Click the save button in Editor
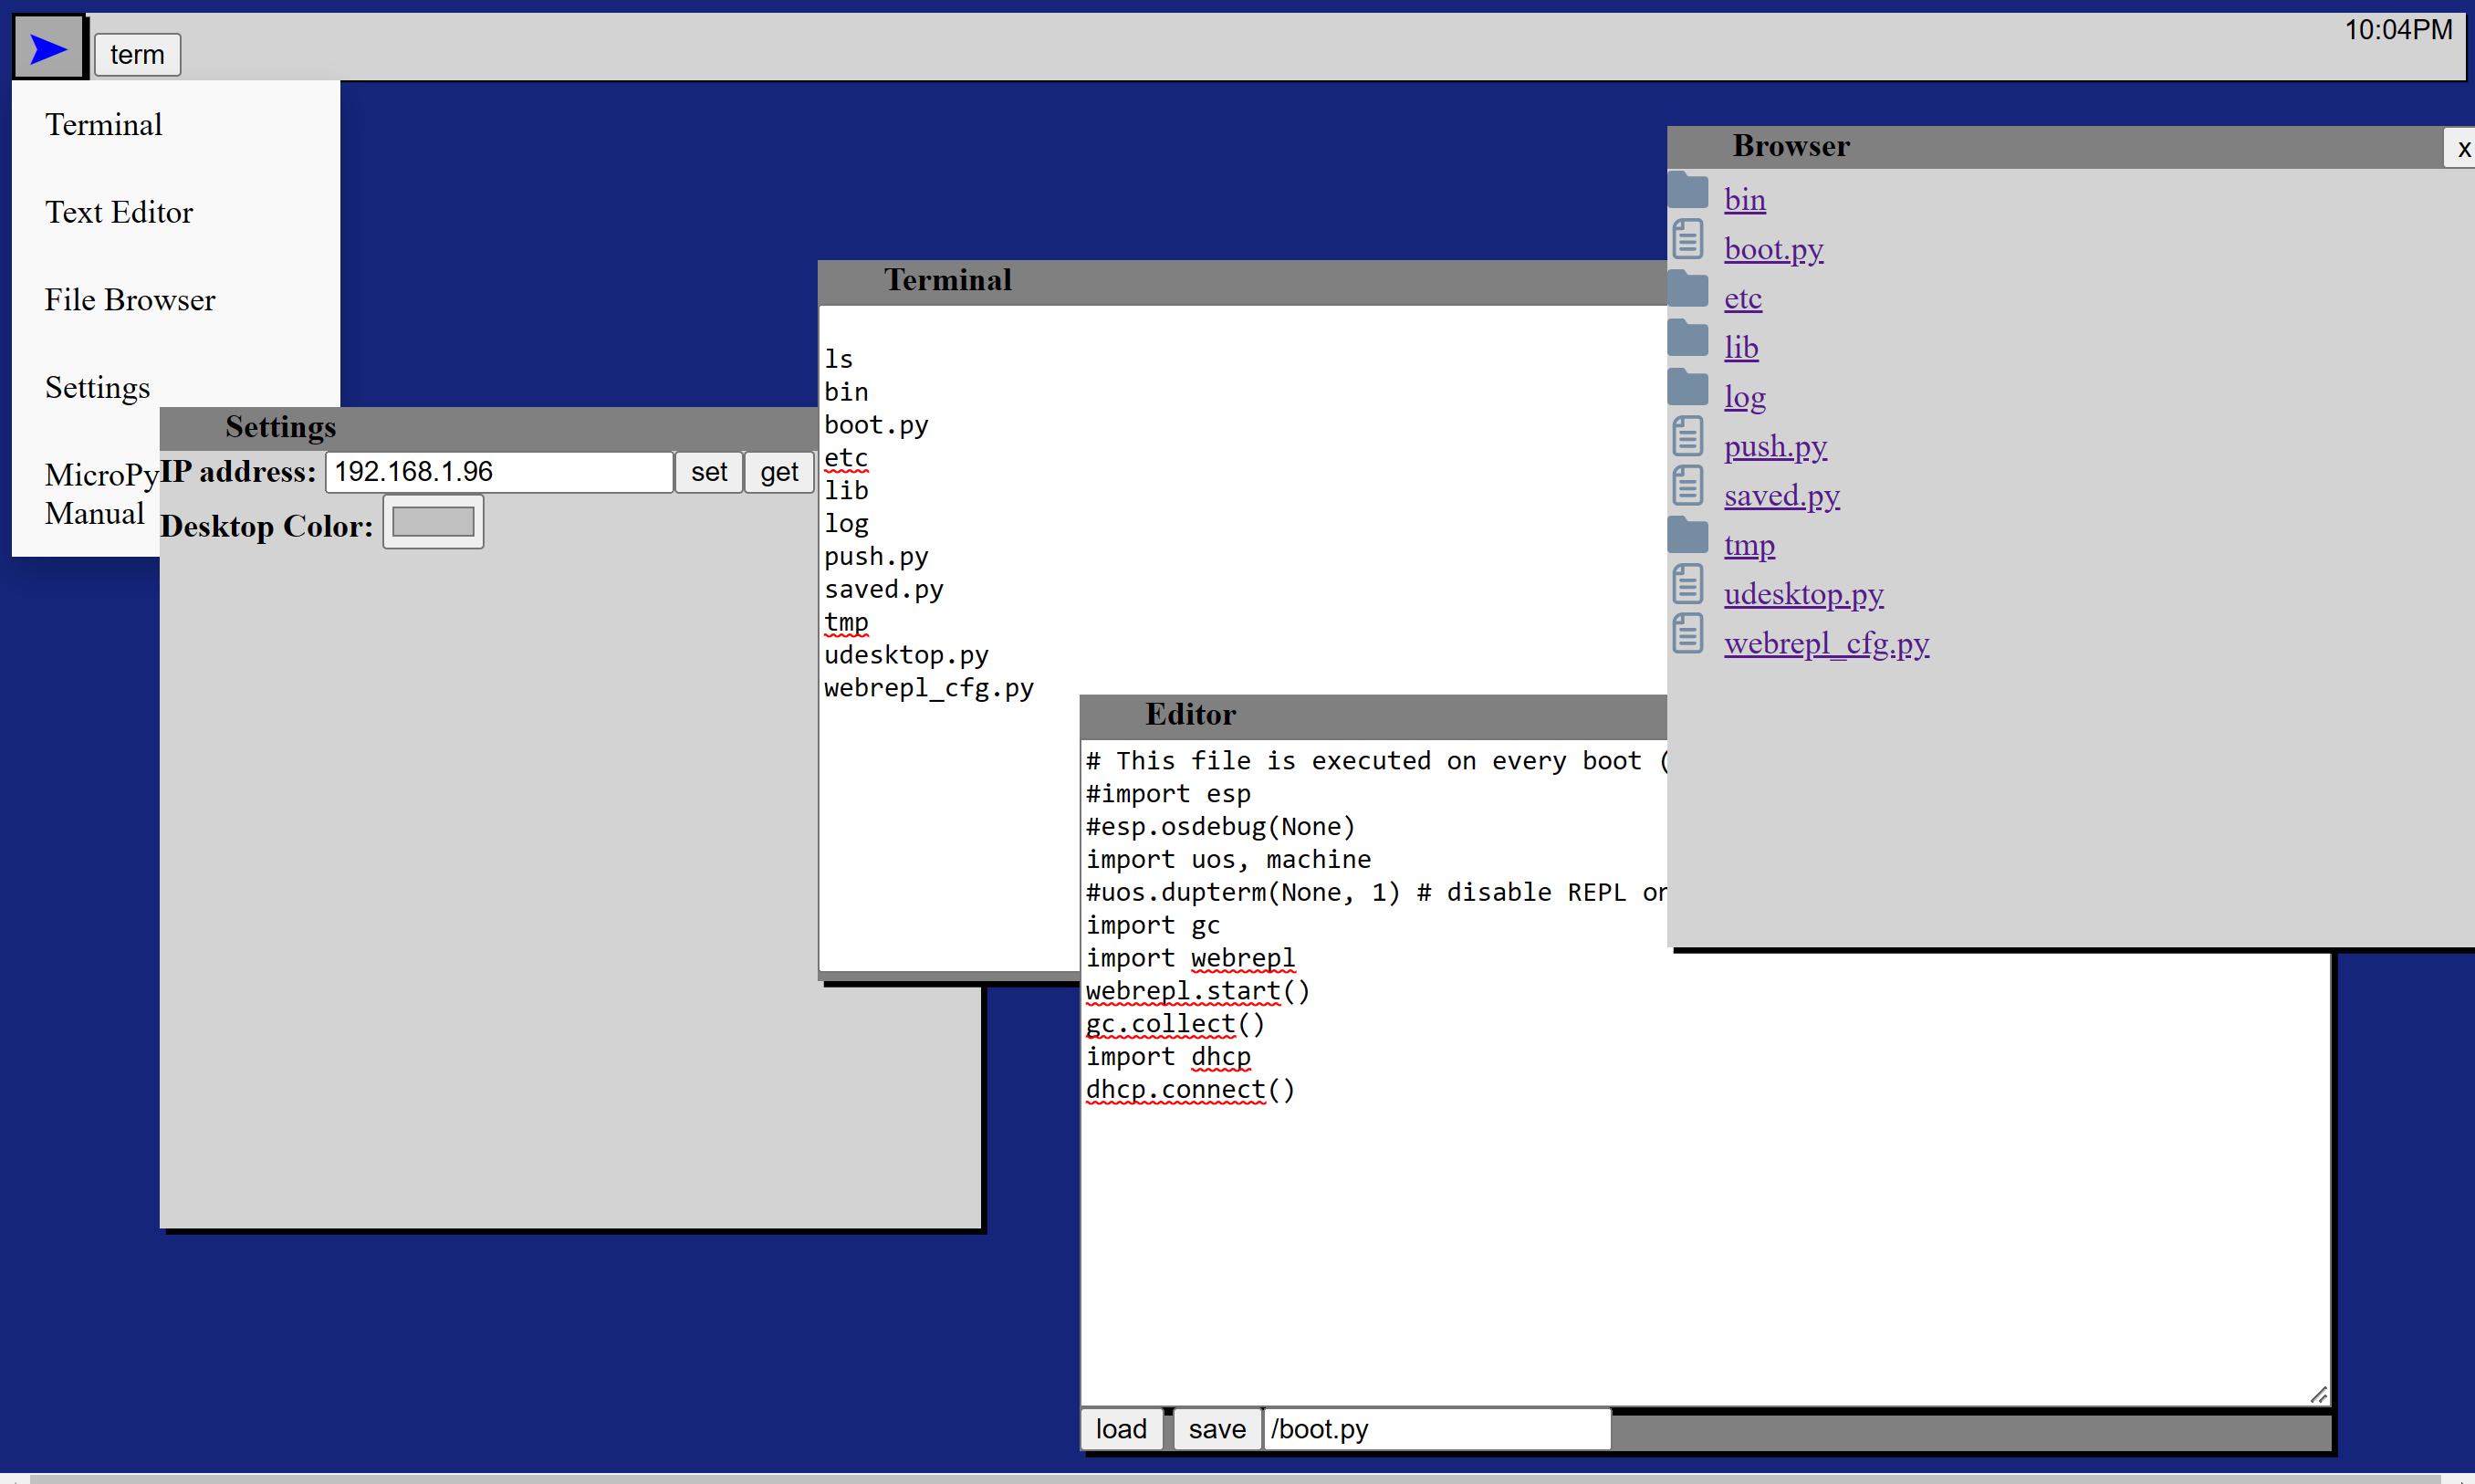The image size is (2475, 1484). [x=1216, y=1429]
